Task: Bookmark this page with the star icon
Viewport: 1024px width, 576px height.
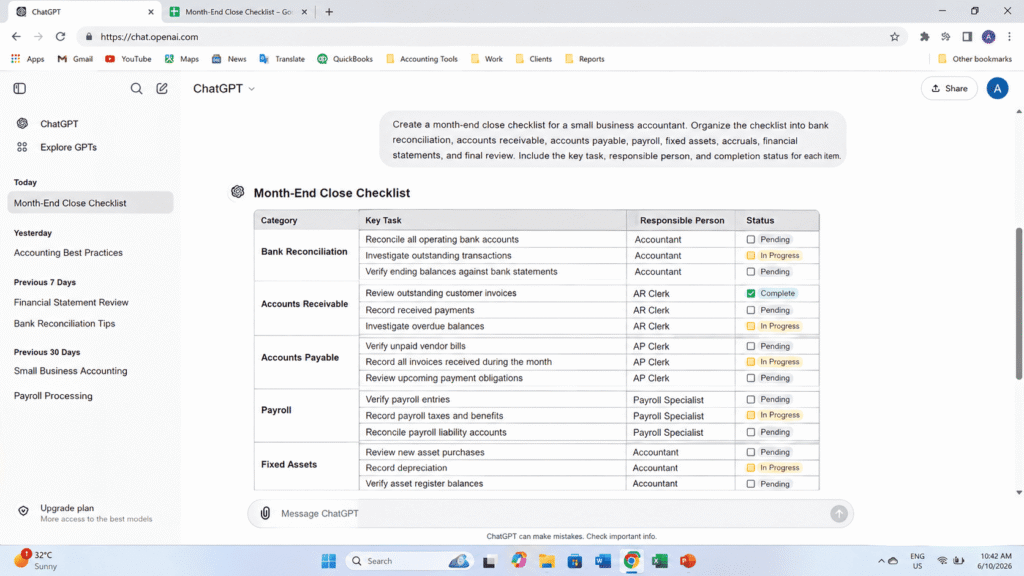Action: click(x=895, y=37)
